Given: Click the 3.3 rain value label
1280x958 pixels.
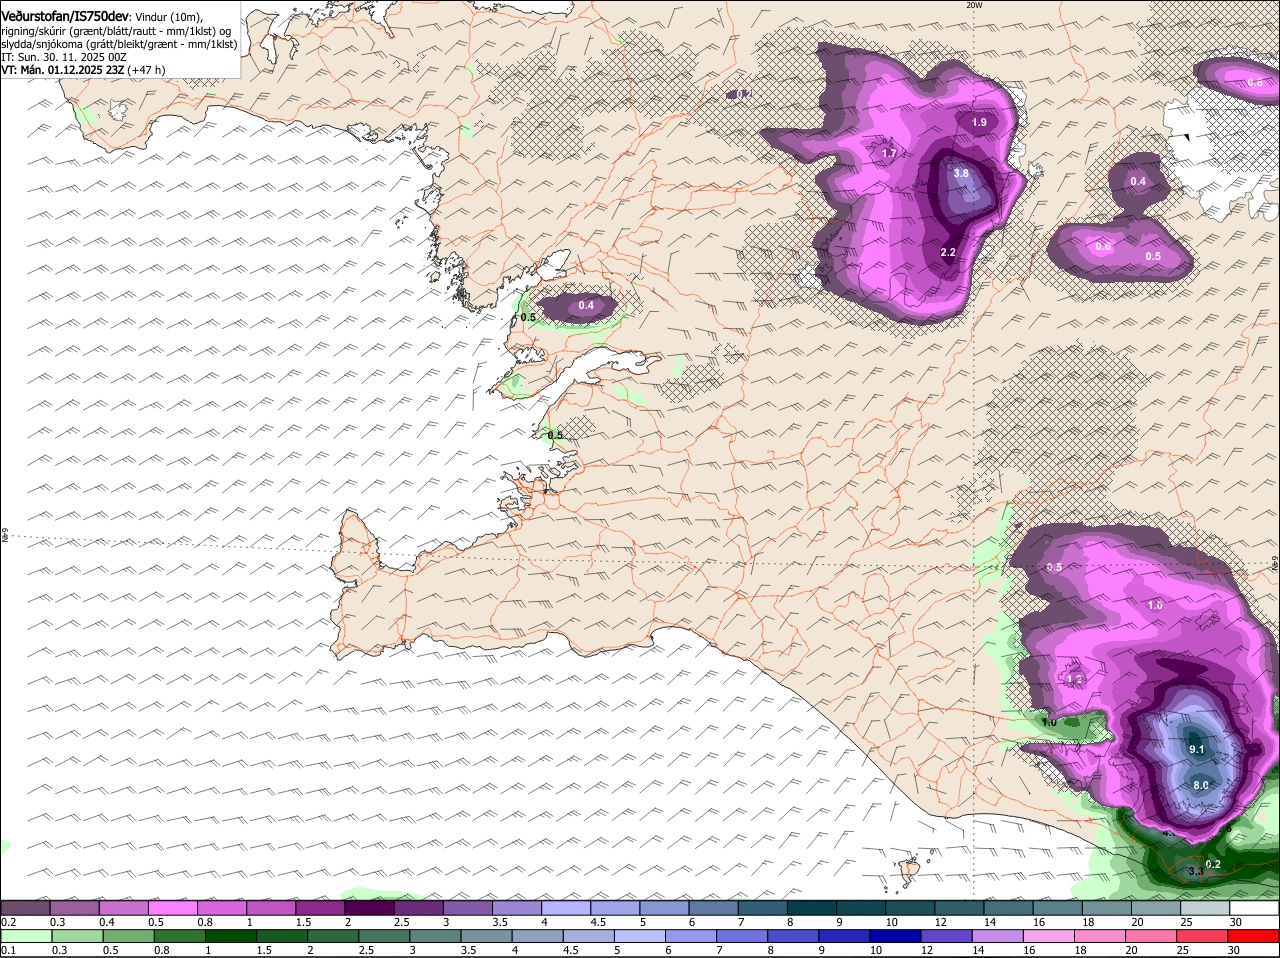Looking at the screenshot, I should (1195, 872).
